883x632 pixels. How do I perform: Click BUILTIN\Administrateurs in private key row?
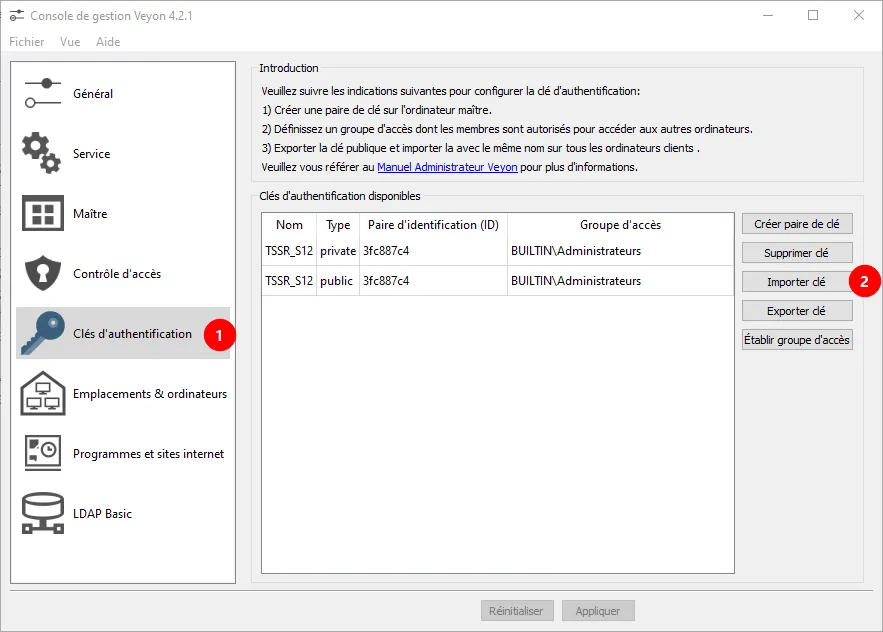(x=621, y=251)
